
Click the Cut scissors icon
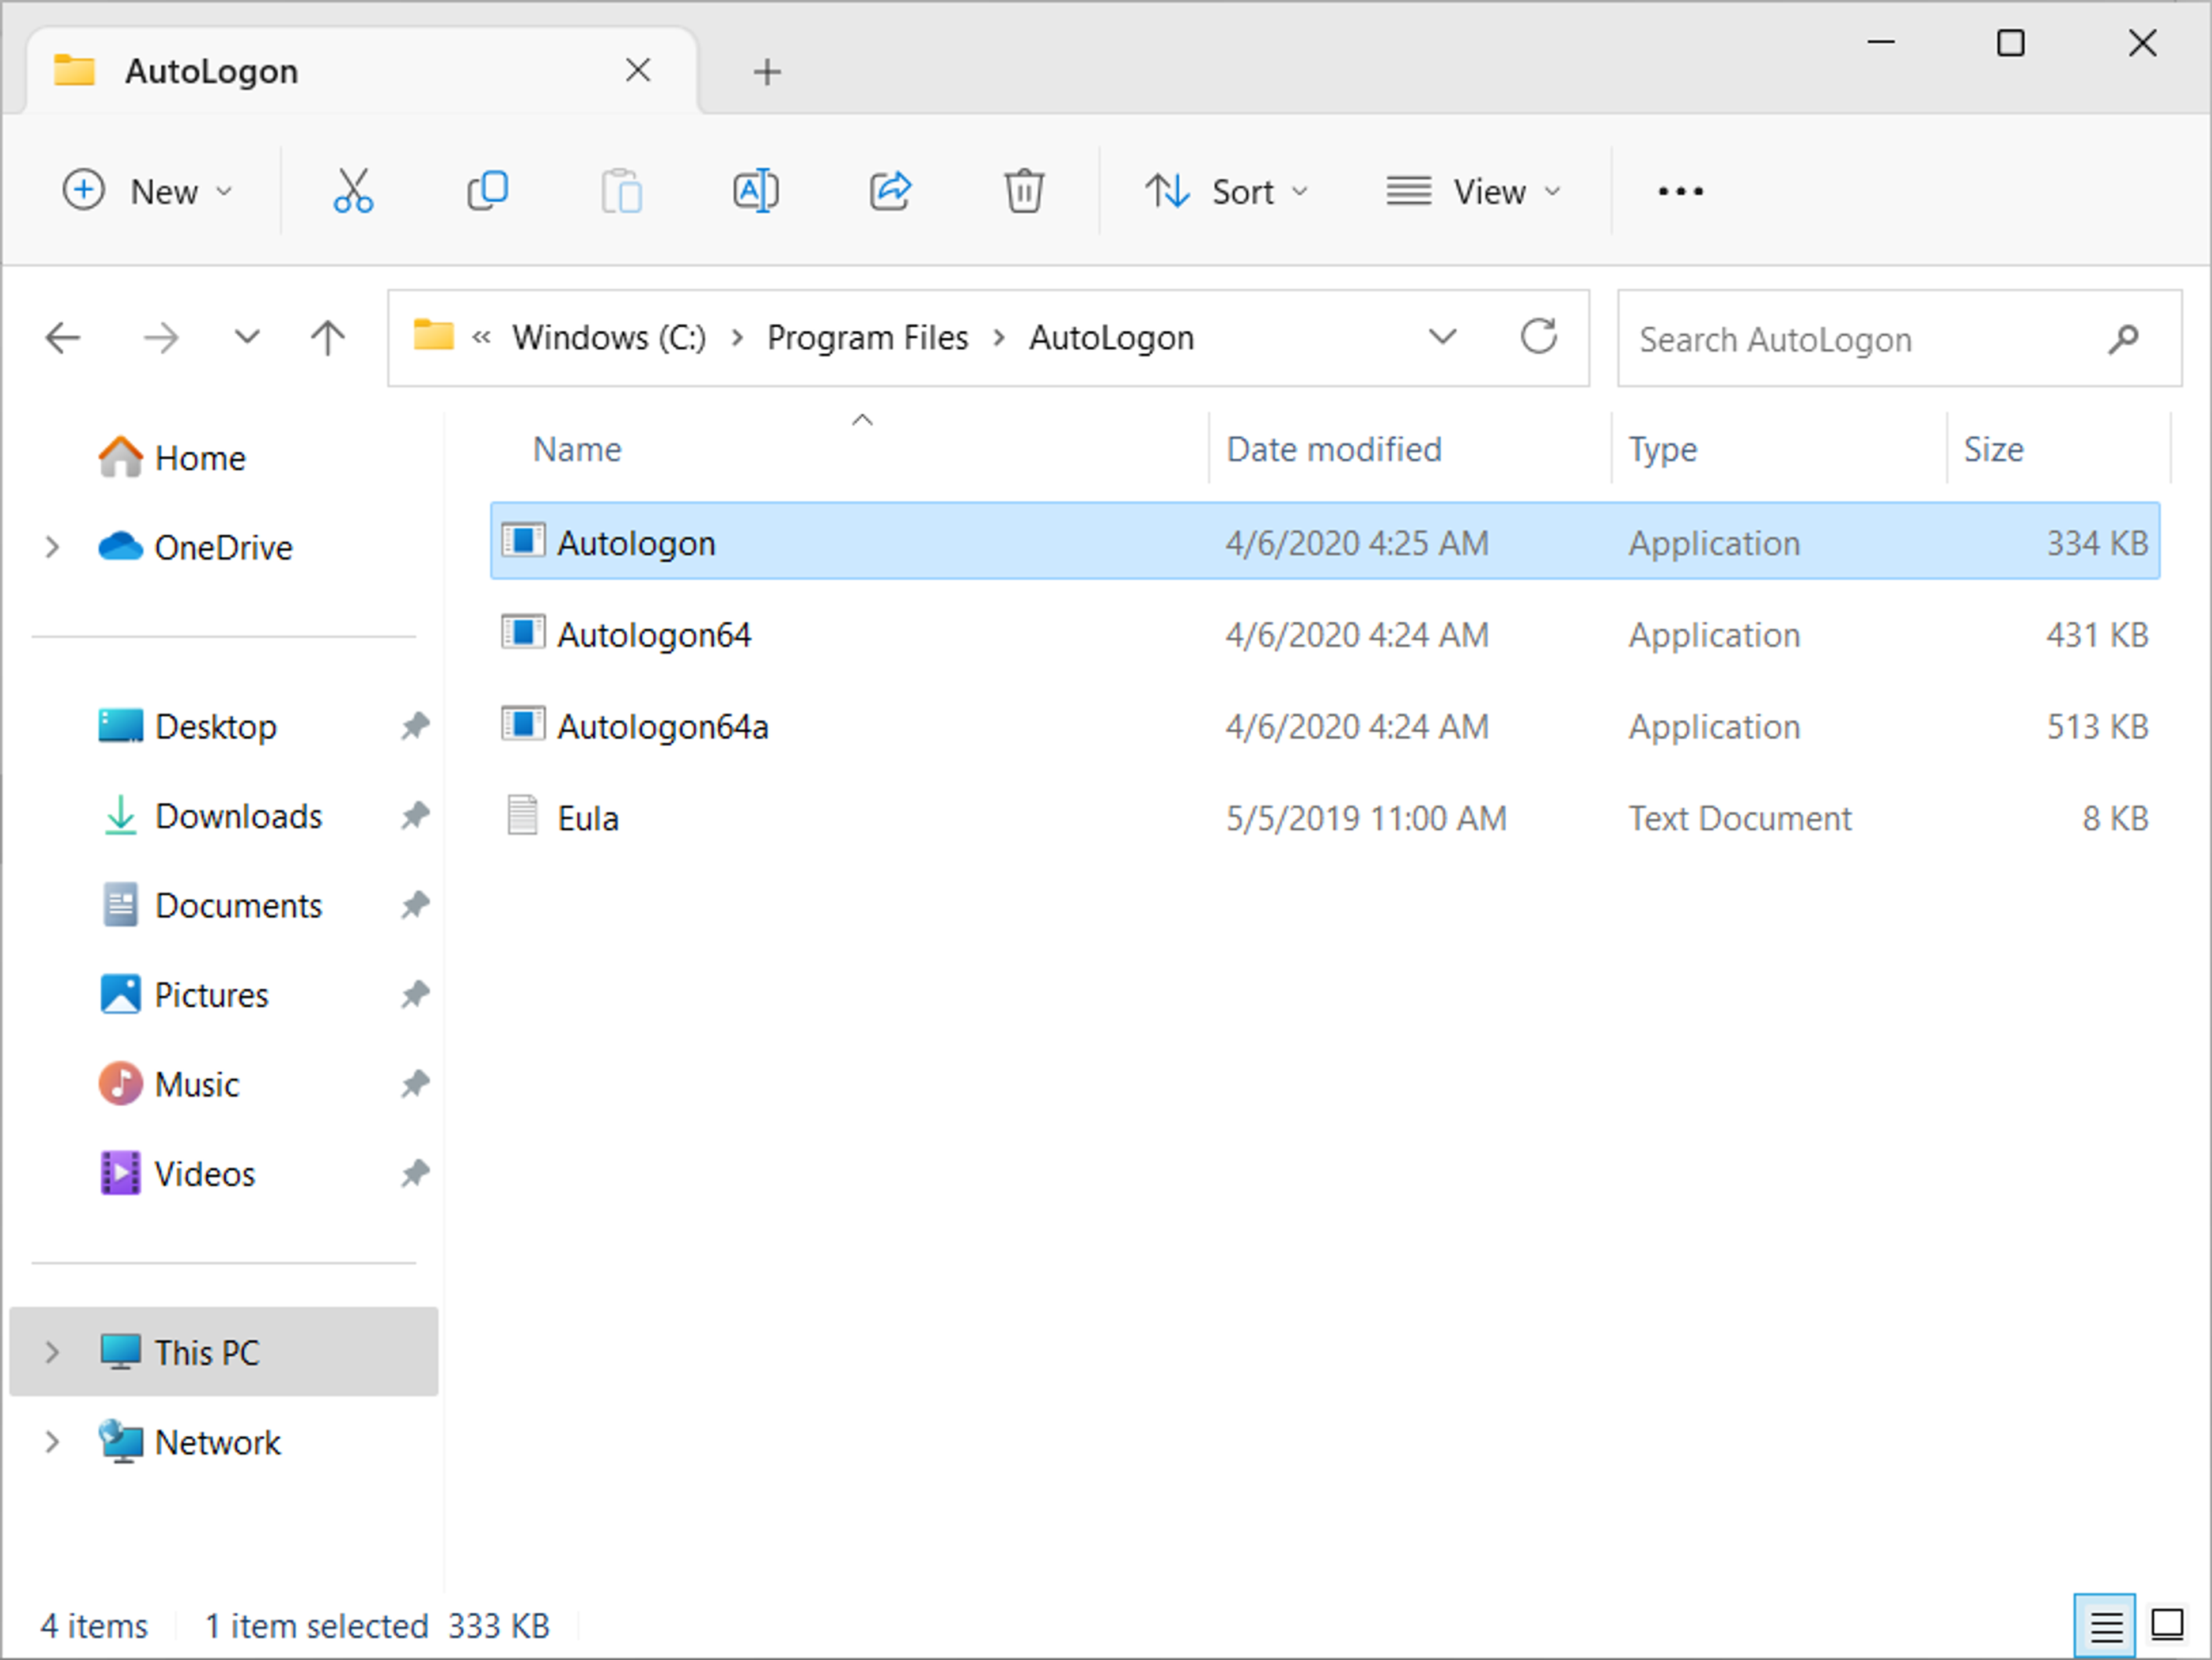353,190
